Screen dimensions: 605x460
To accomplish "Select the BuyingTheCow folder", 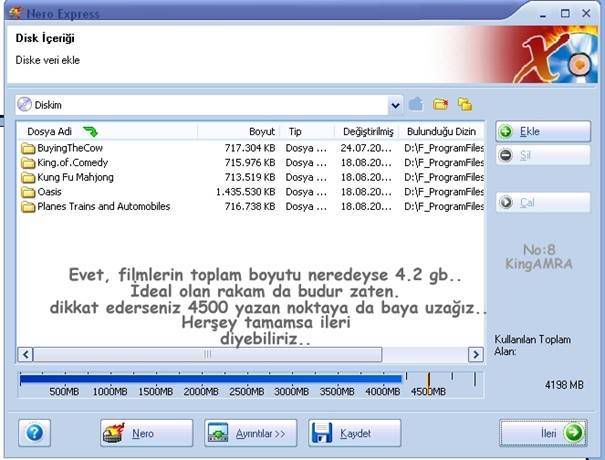I will tap(70, 148).
